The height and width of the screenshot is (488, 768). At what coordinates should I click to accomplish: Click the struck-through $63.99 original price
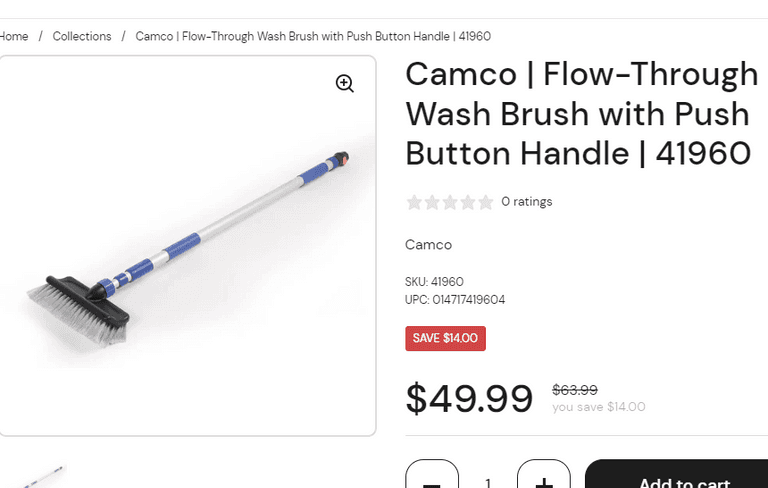(575, 390)
